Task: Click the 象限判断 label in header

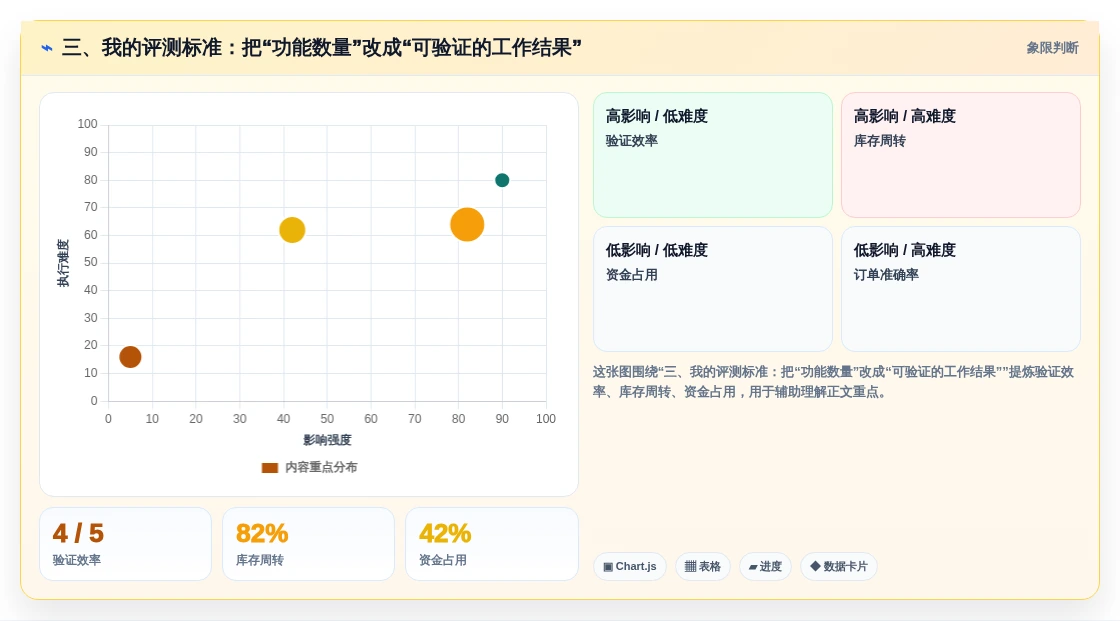Action: click(x=1052, y=48)
